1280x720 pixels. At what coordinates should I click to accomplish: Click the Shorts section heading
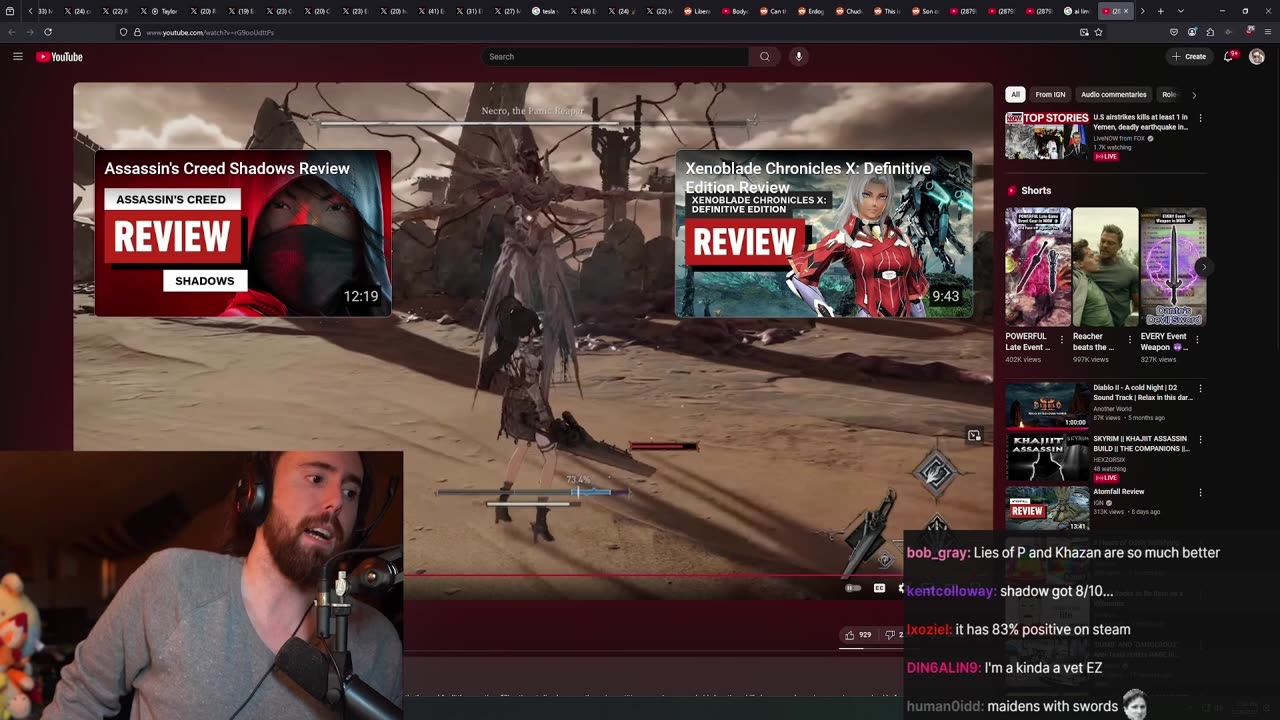pyautogui.click(x=1036, y=190)
